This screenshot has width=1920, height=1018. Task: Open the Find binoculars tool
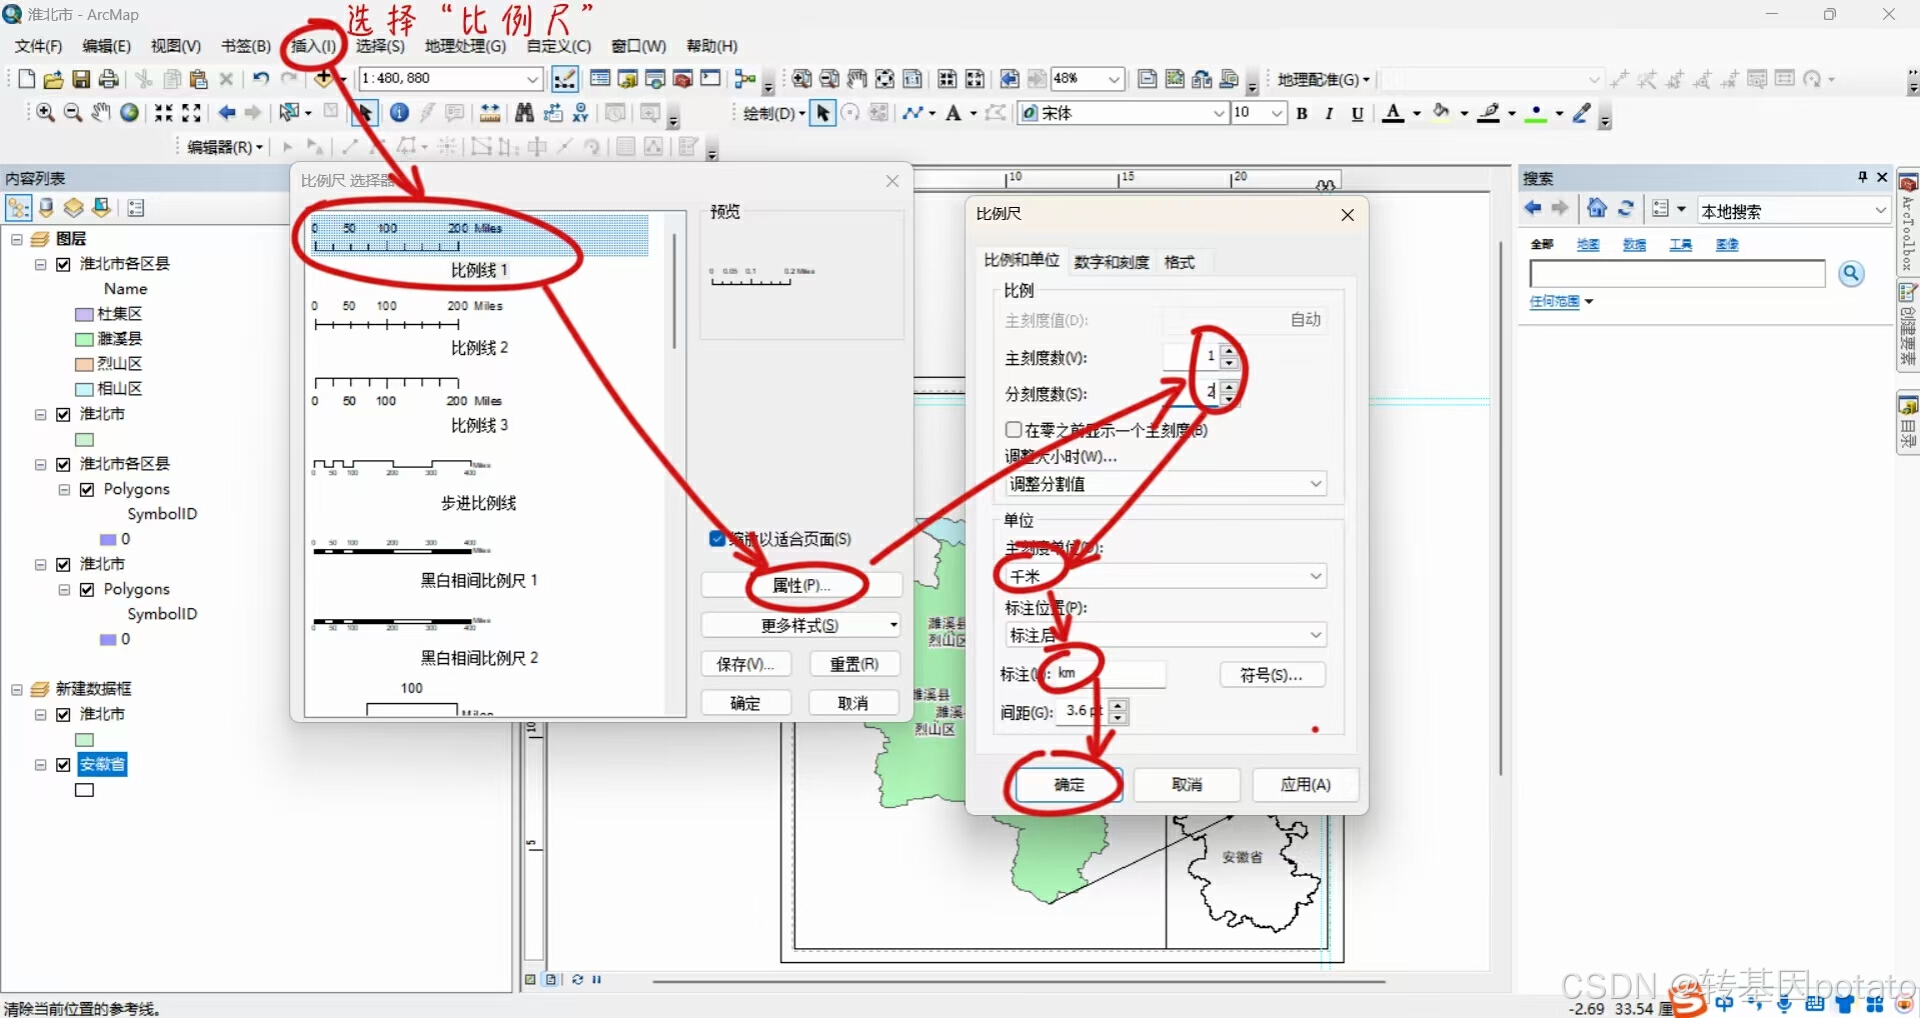coord(524,113)
